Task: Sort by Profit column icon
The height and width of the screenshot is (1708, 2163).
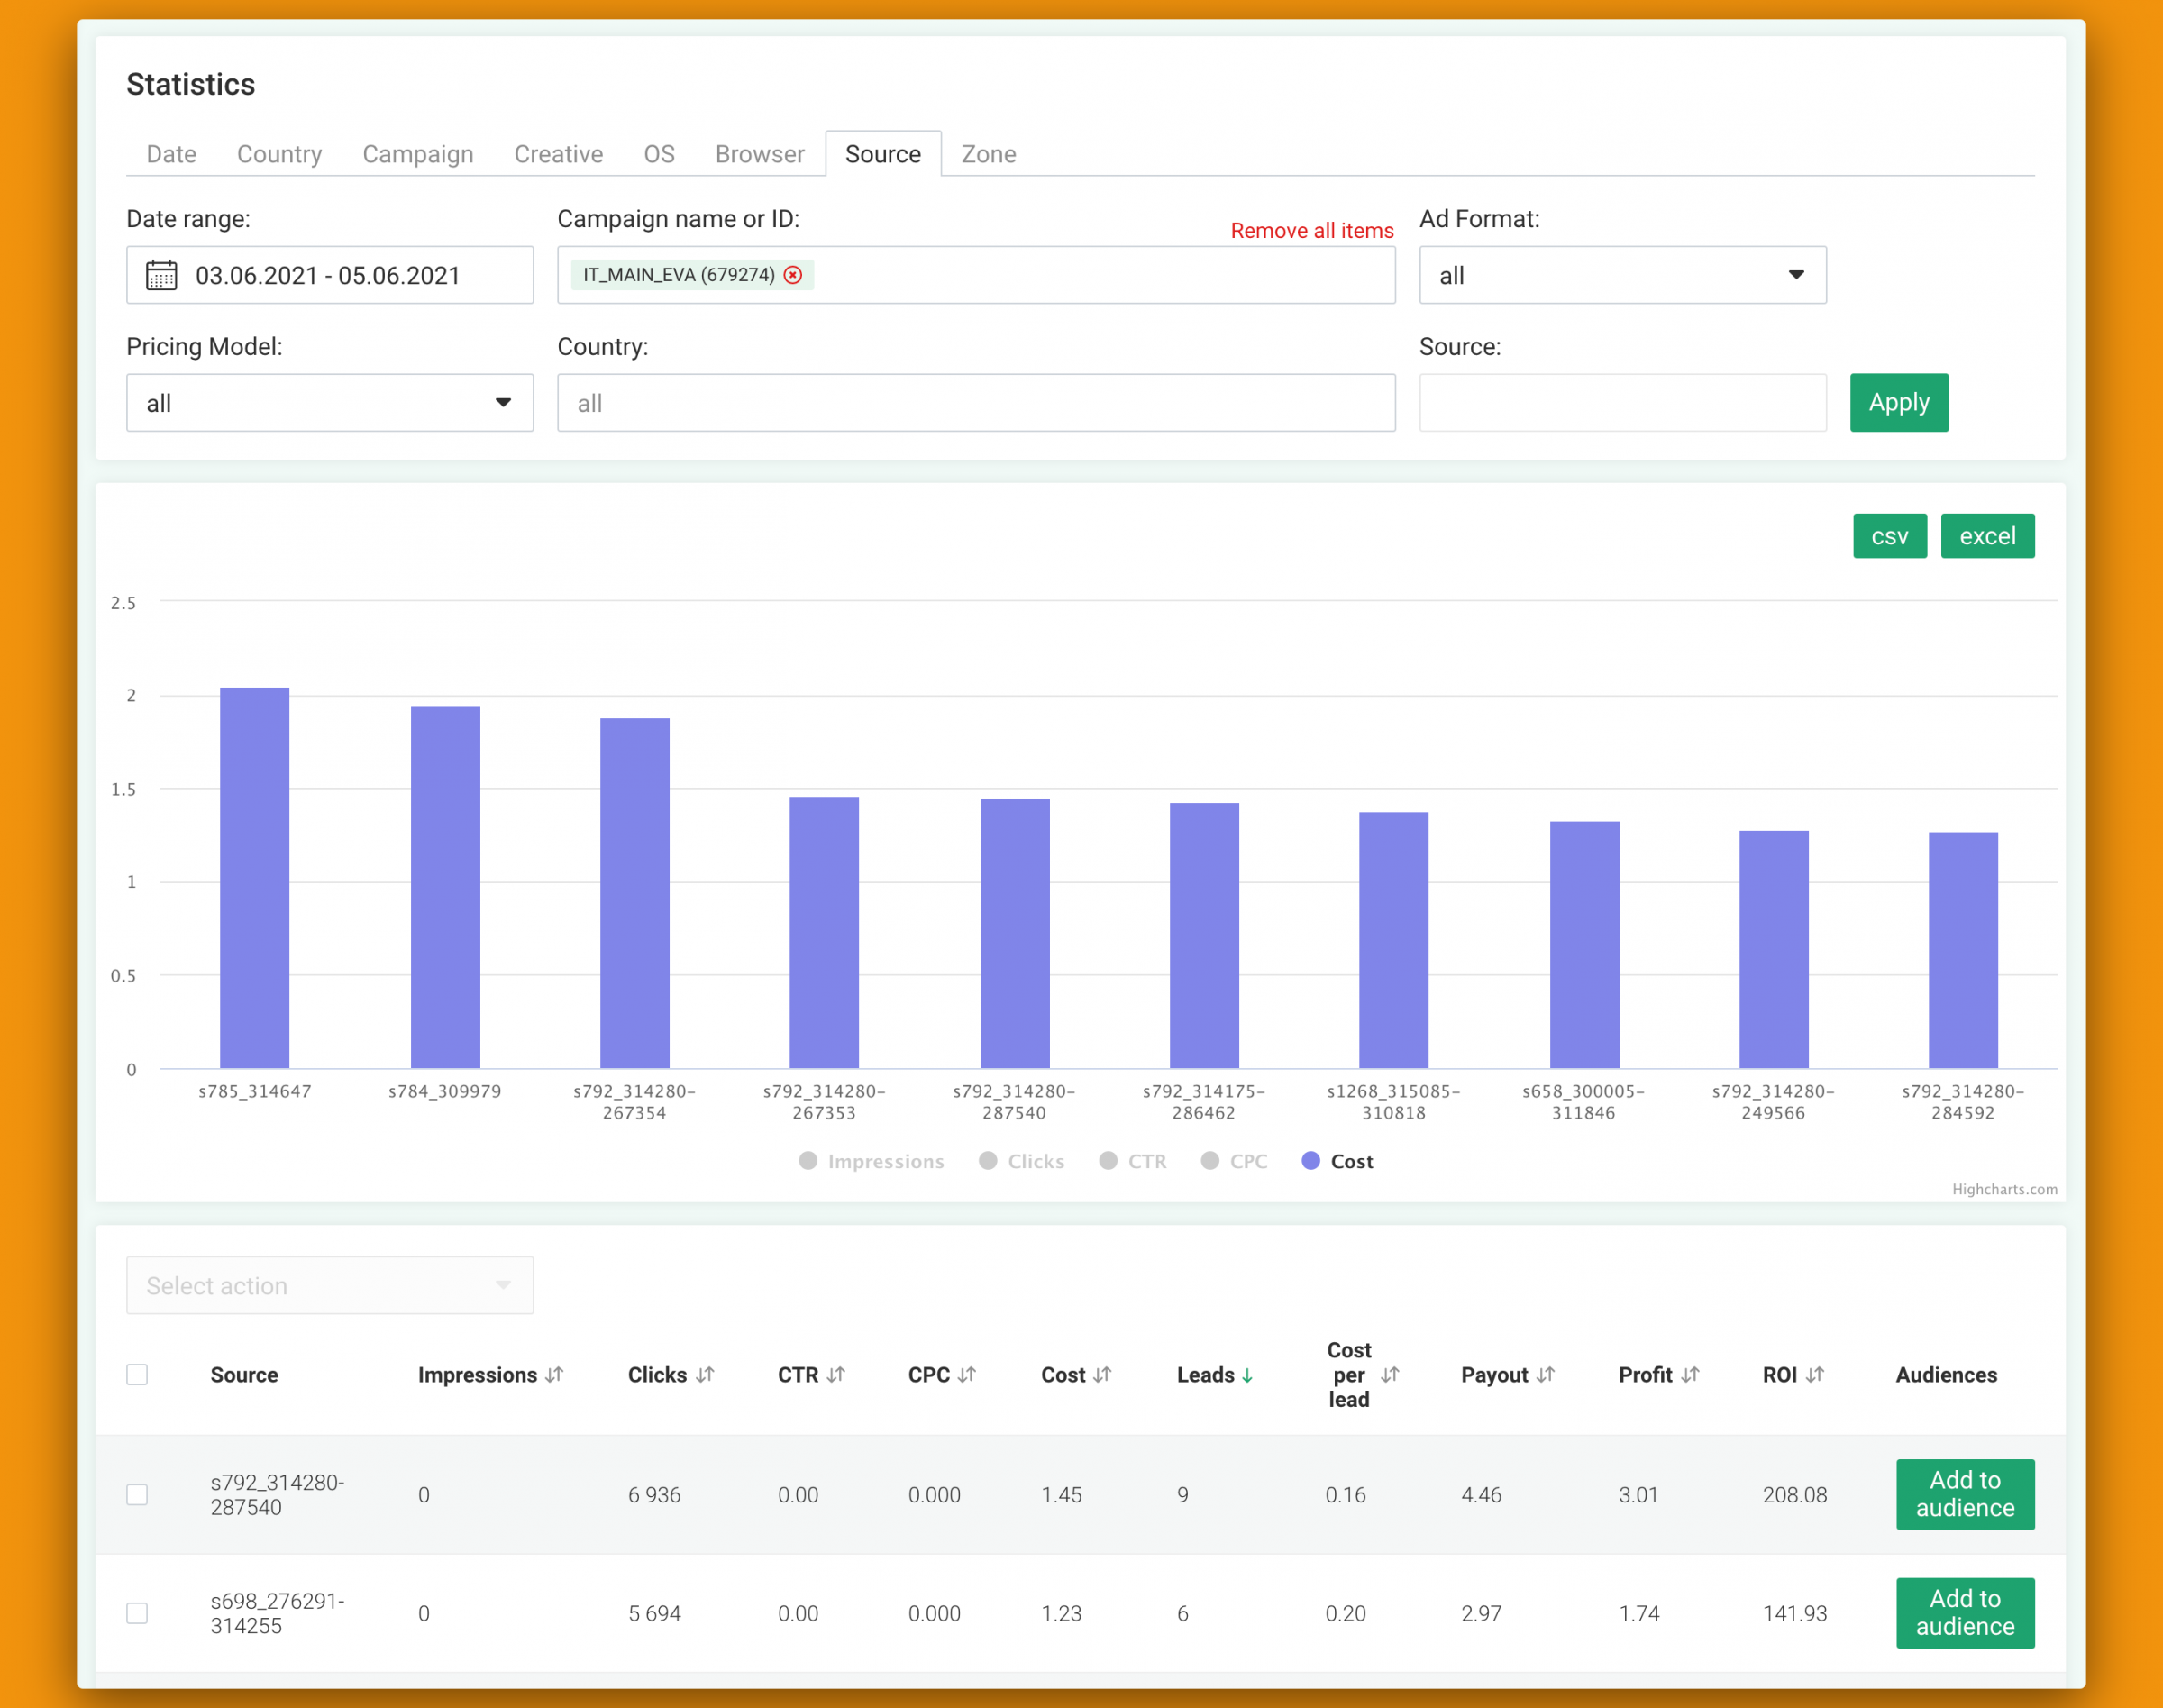Action: pos(1690,1375)
